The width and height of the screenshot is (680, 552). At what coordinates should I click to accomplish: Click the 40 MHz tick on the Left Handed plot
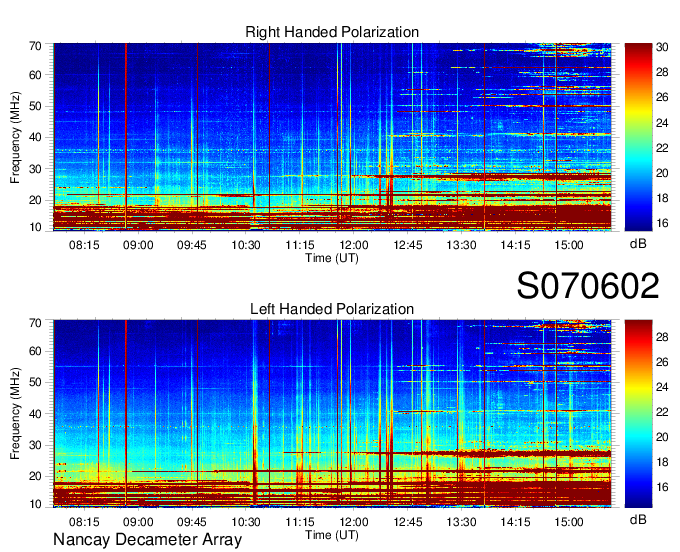click(x=35, y=414)
